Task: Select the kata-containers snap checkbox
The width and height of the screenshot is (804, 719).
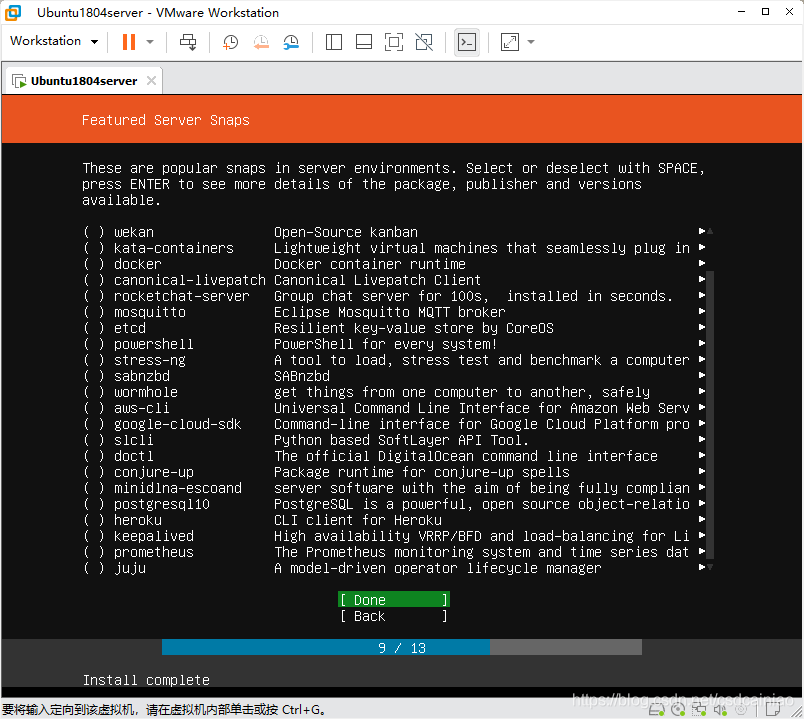Action: tap(94, 248)
